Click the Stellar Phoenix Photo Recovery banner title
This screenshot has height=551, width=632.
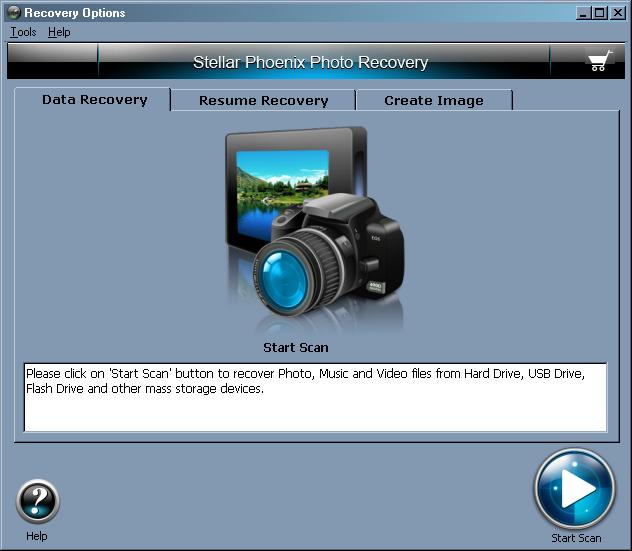(x=310, y=62)
